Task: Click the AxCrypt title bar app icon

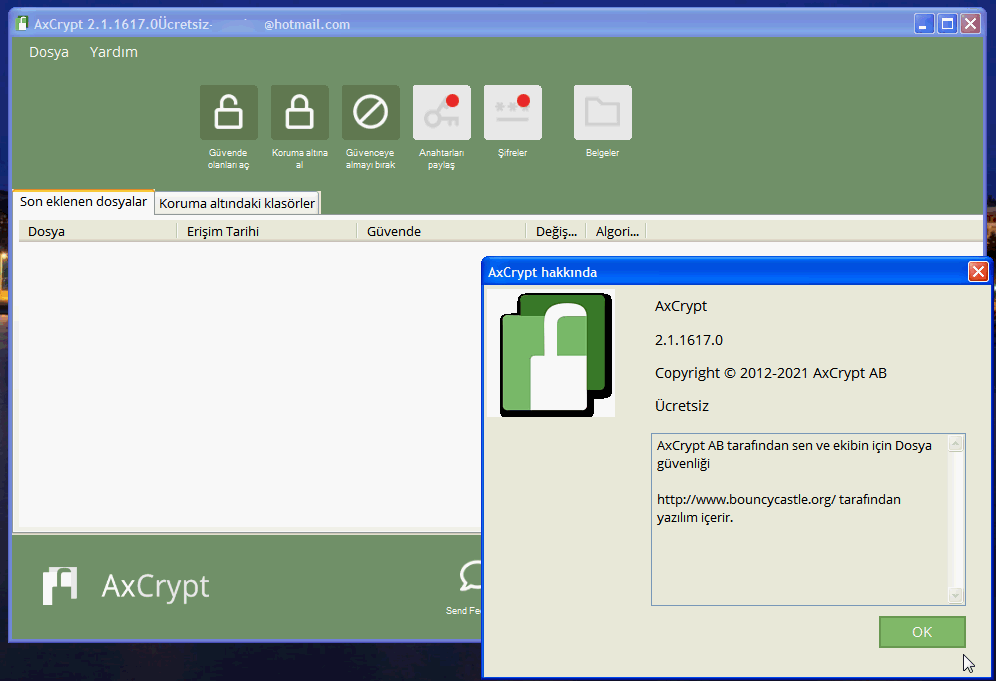Action: (22, 24)
